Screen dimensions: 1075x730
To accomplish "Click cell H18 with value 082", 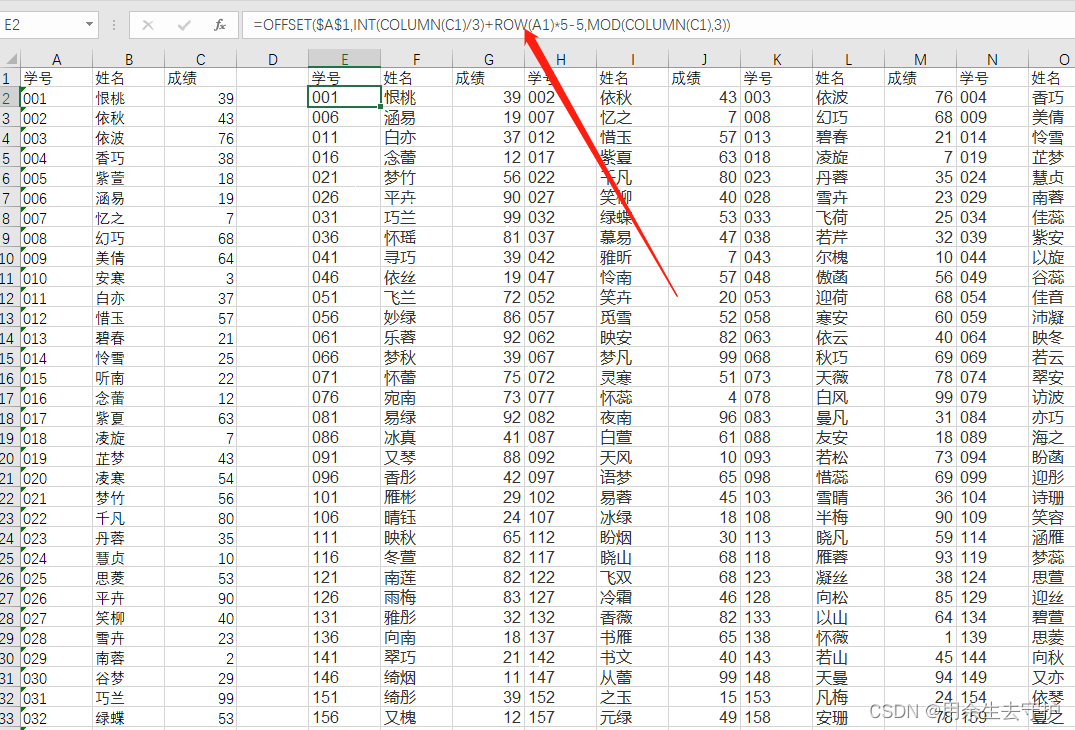I will tap(560, 417).
